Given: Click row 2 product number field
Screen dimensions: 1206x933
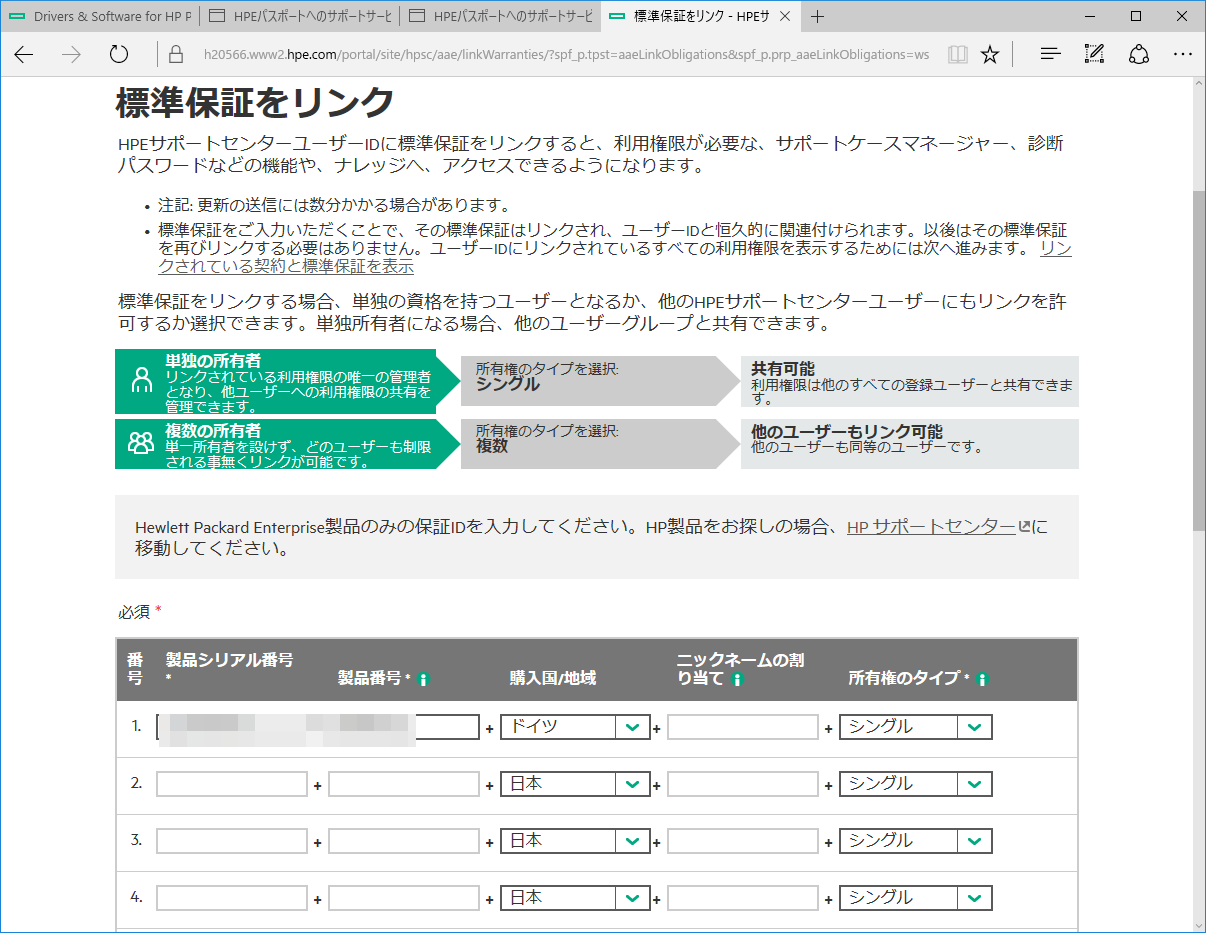Looking at the screenshot, I should [404, 784].
